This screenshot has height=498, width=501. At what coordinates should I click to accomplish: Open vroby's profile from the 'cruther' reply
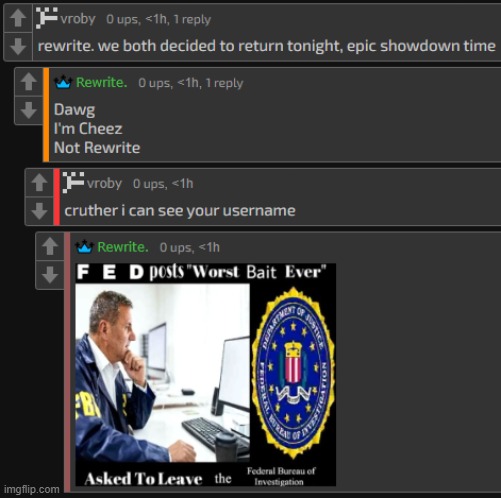(x=104, y=183)
